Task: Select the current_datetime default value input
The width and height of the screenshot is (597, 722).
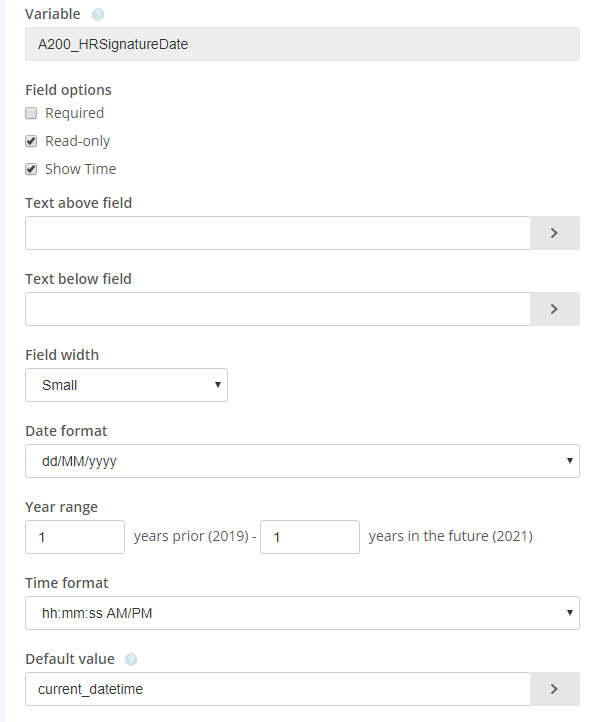Action: (x=278, y=689)
